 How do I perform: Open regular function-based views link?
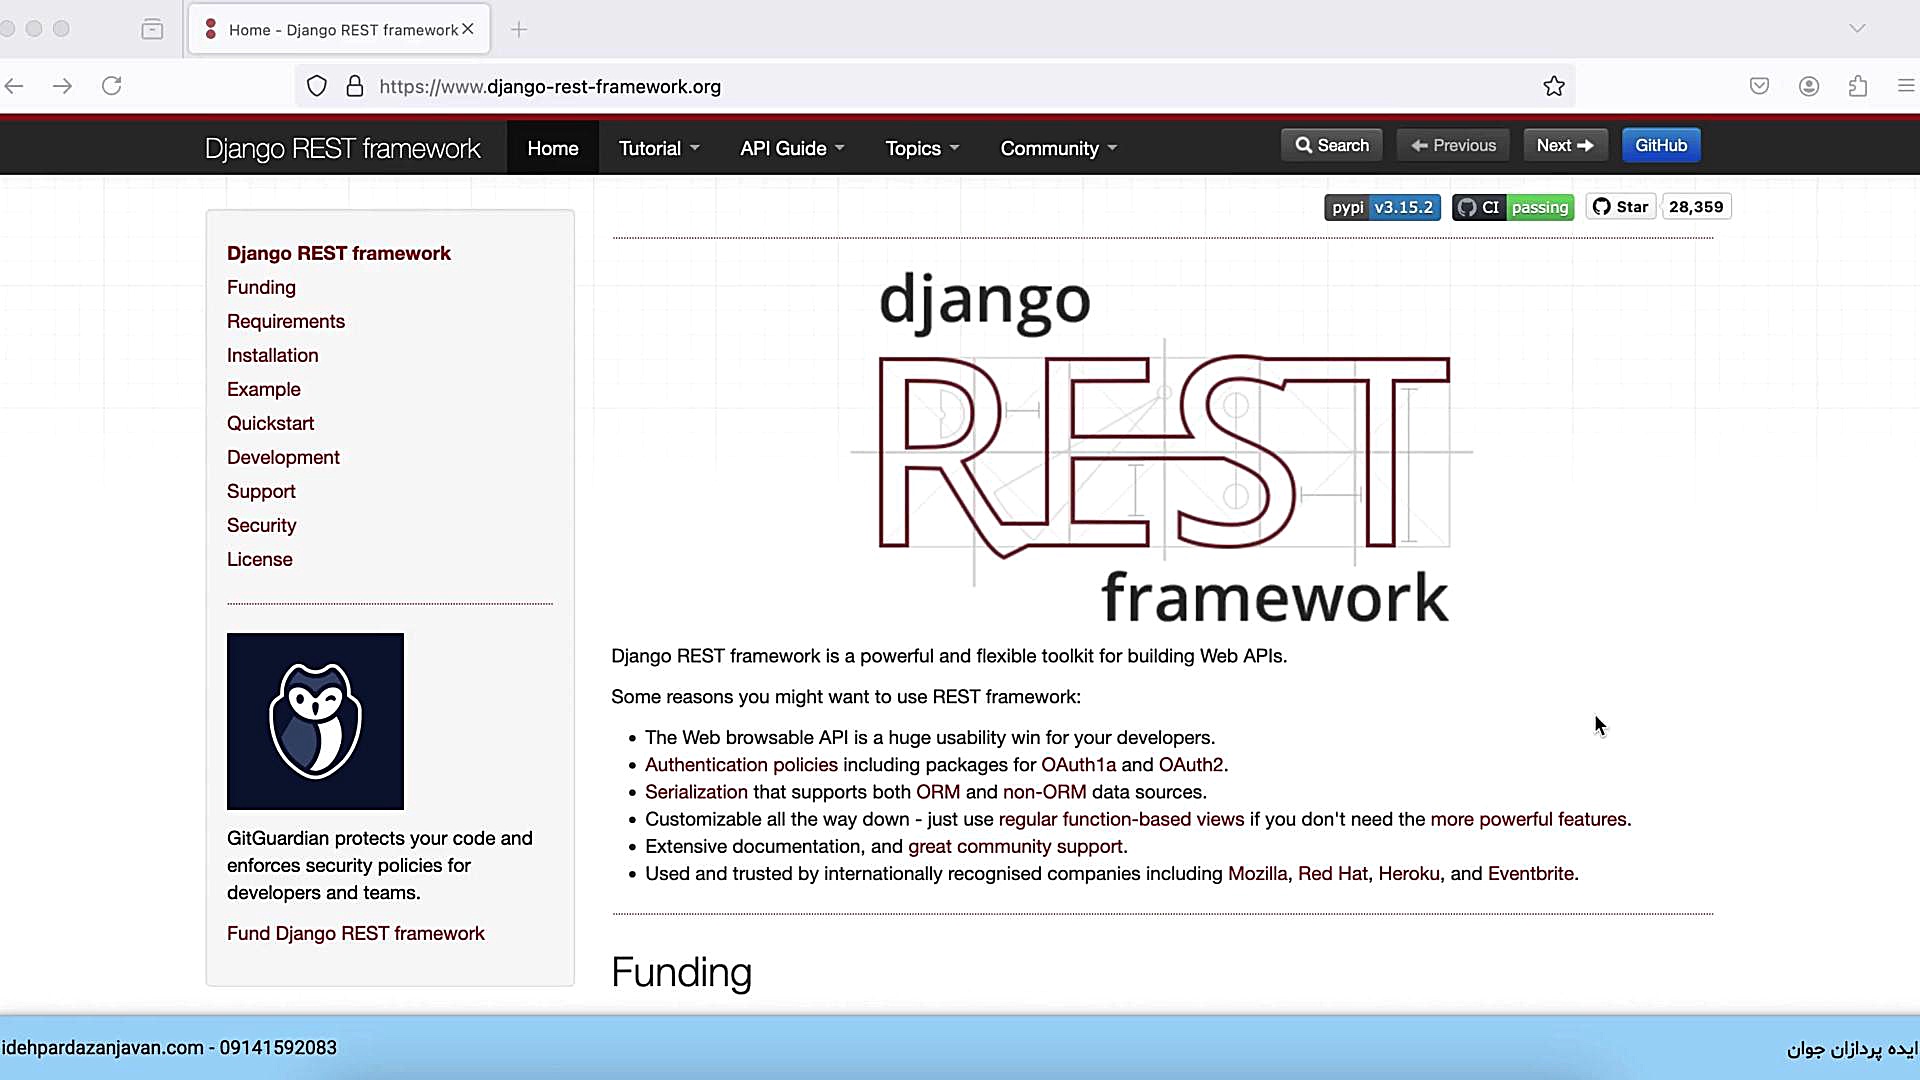(1121, 819)
